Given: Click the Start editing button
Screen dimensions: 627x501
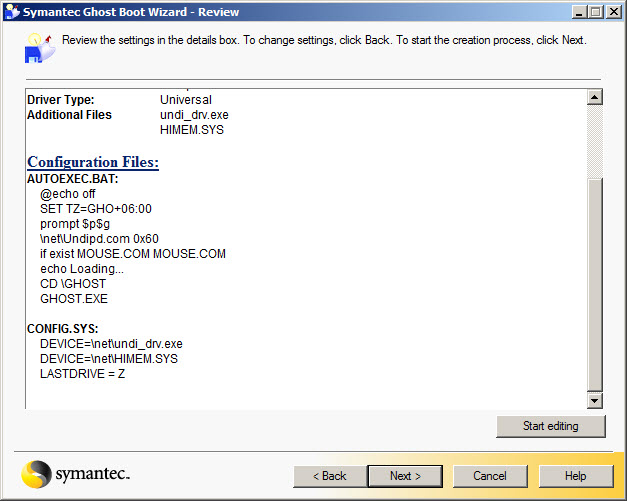Looking at the screenshot, I should click(551, 426).
